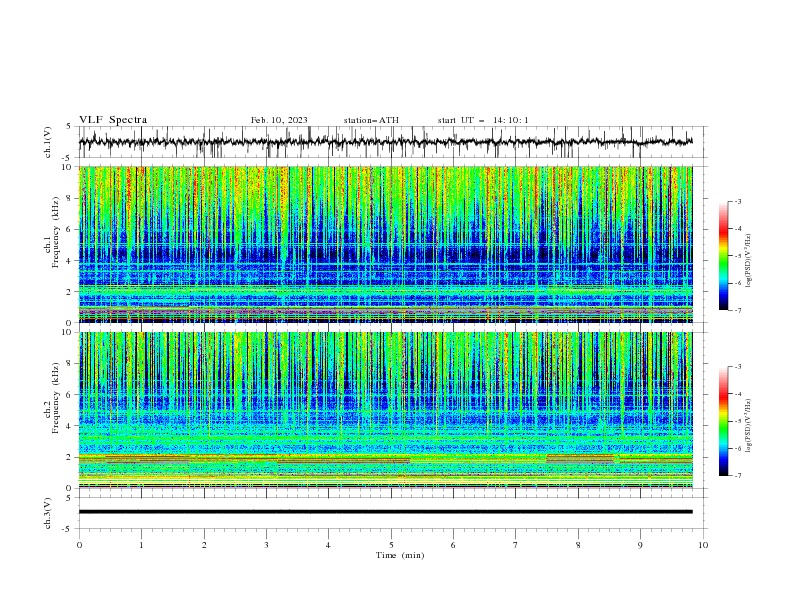Click the '-7' value on ch.2 colorbar
792x612 pixels.
[737, 475]
